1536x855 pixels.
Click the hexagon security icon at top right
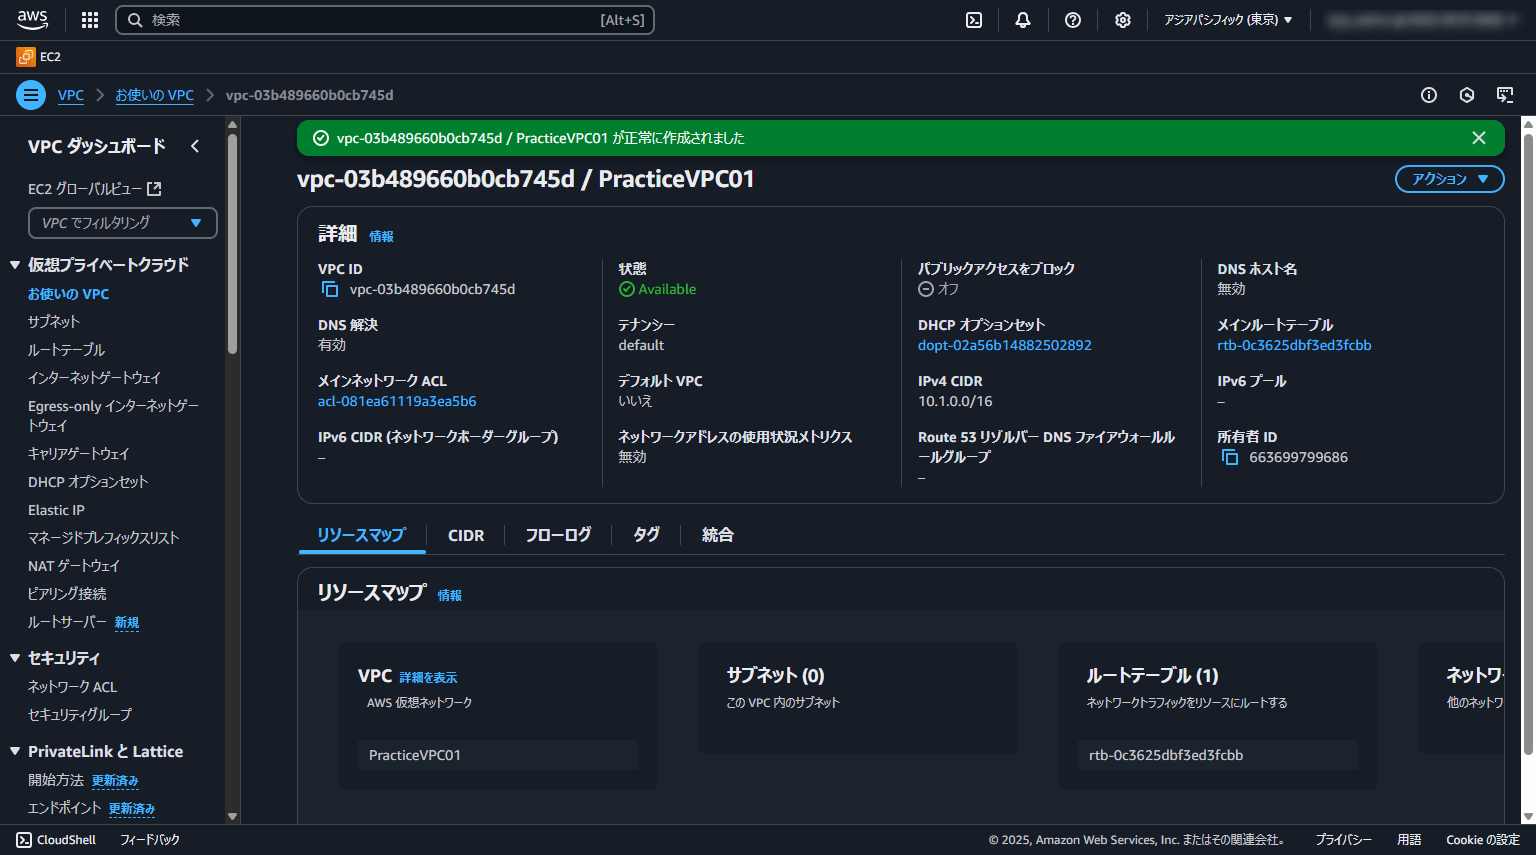click(x=1467, y=95)
